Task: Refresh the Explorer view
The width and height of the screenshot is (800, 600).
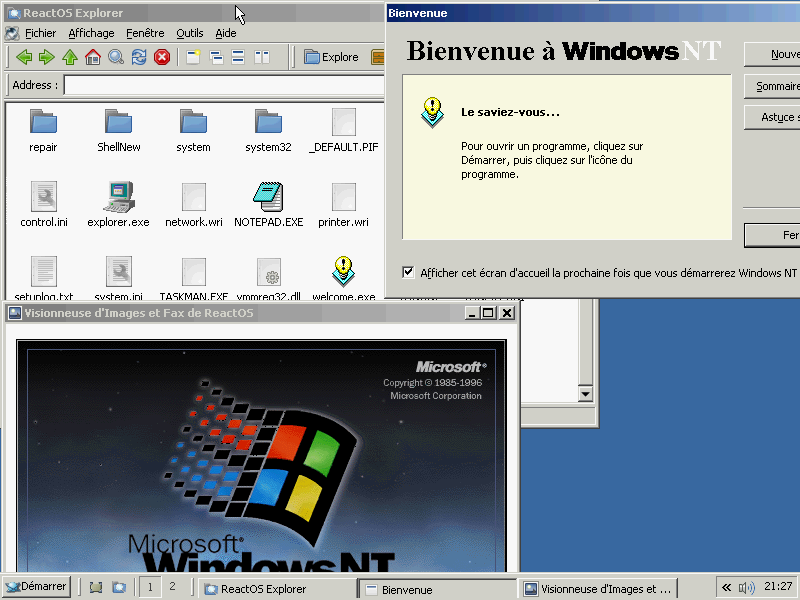Action: click(139, 57)
